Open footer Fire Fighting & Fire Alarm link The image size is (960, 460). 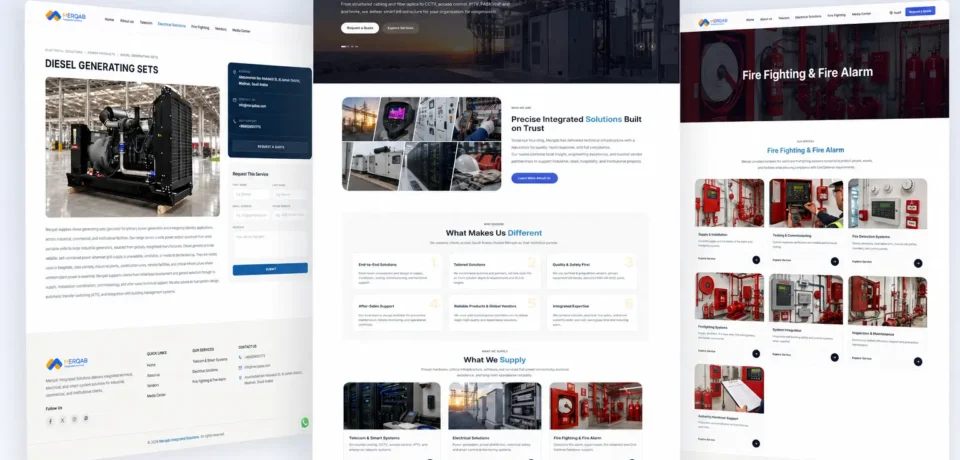tap(209, 380)
